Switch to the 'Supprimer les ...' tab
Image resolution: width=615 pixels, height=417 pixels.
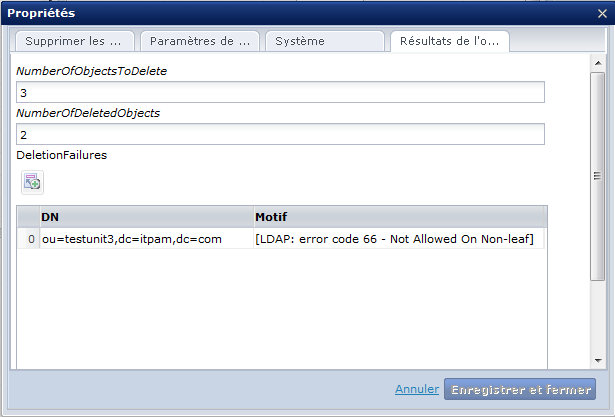tap(75, 41)
